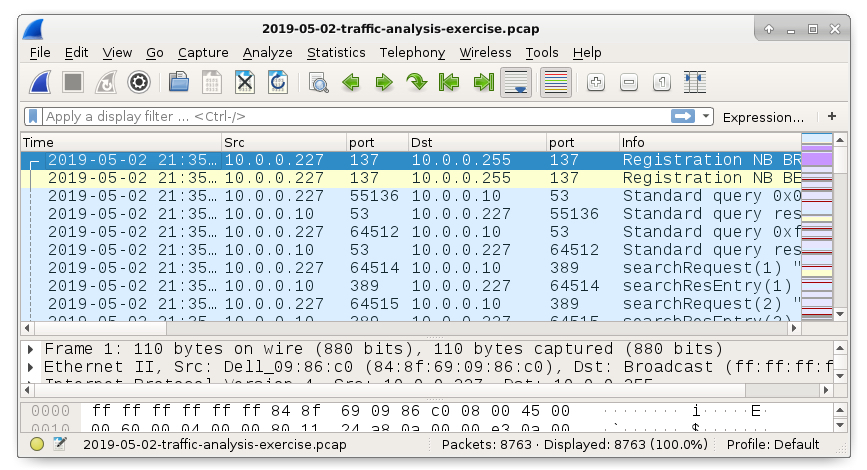This screenshot has height=470, width=867.
Task: Click expert info yellow circle indicator
Action: click(37, 444)
